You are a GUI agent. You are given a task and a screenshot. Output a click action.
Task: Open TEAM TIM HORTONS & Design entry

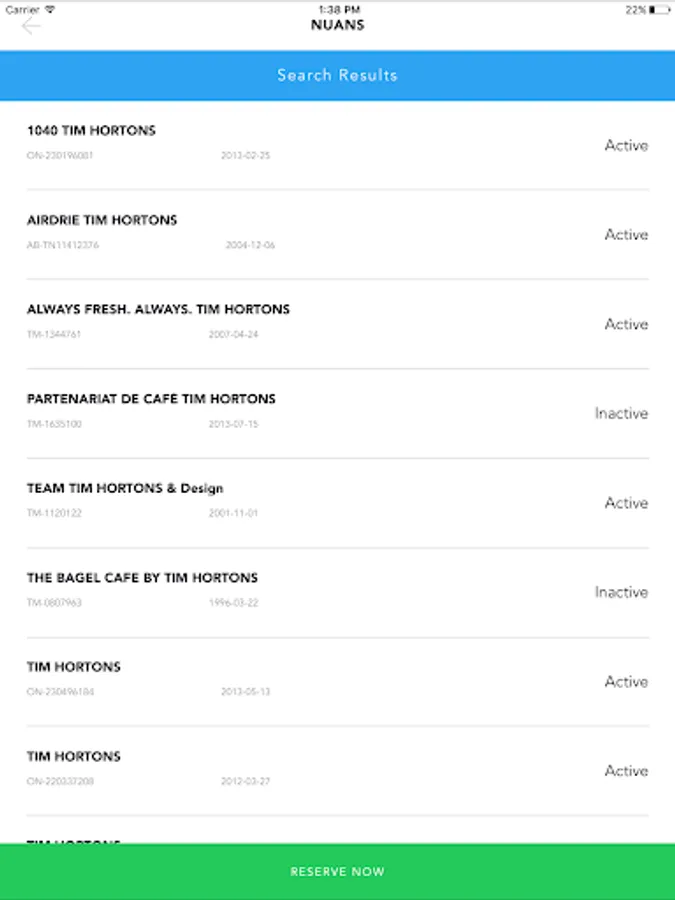tap(125, 489)
